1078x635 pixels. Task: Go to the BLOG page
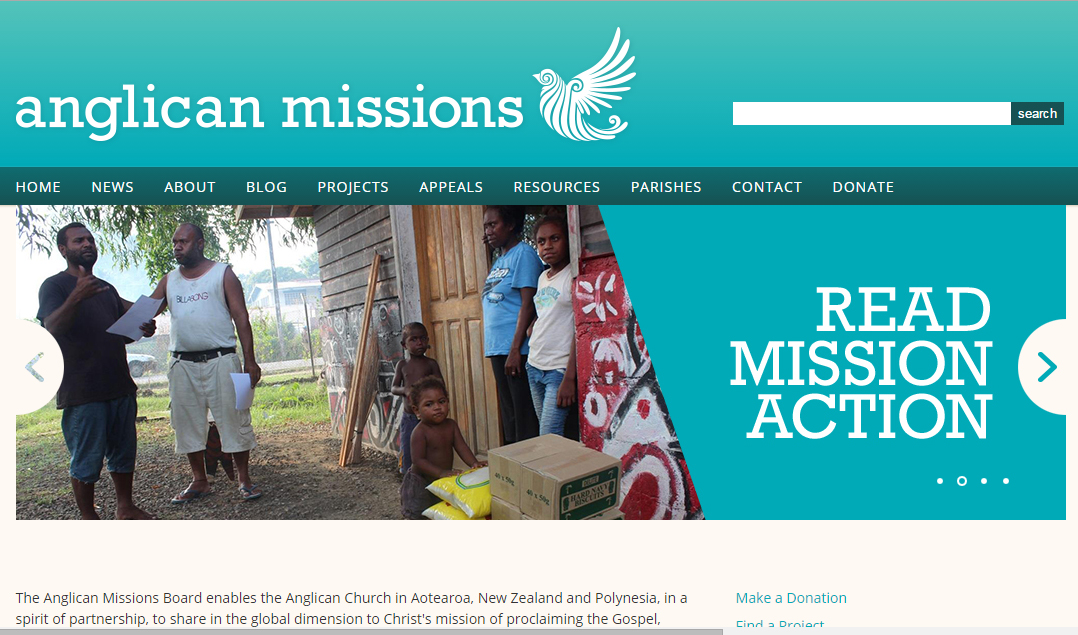point(267,187)
